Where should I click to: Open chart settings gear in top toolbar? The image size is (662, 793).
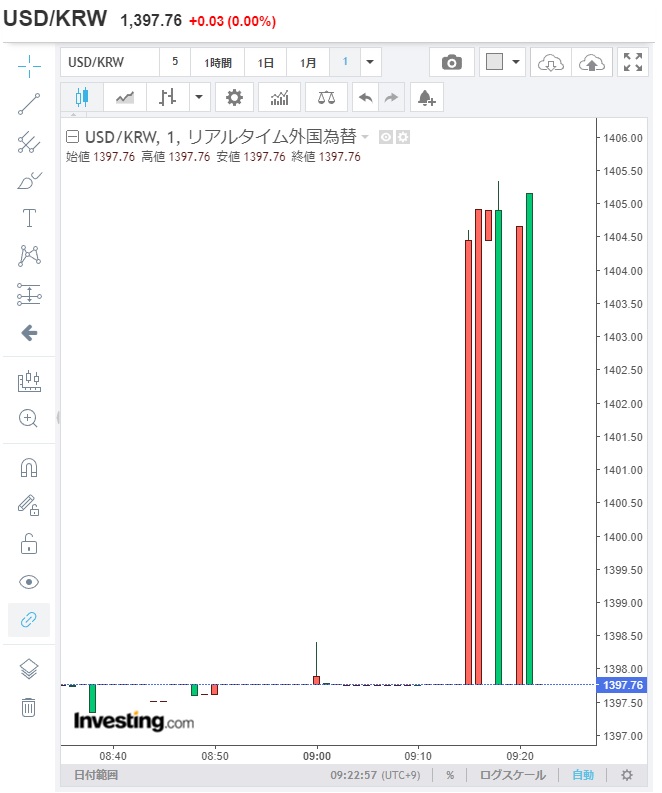(234, 97)
